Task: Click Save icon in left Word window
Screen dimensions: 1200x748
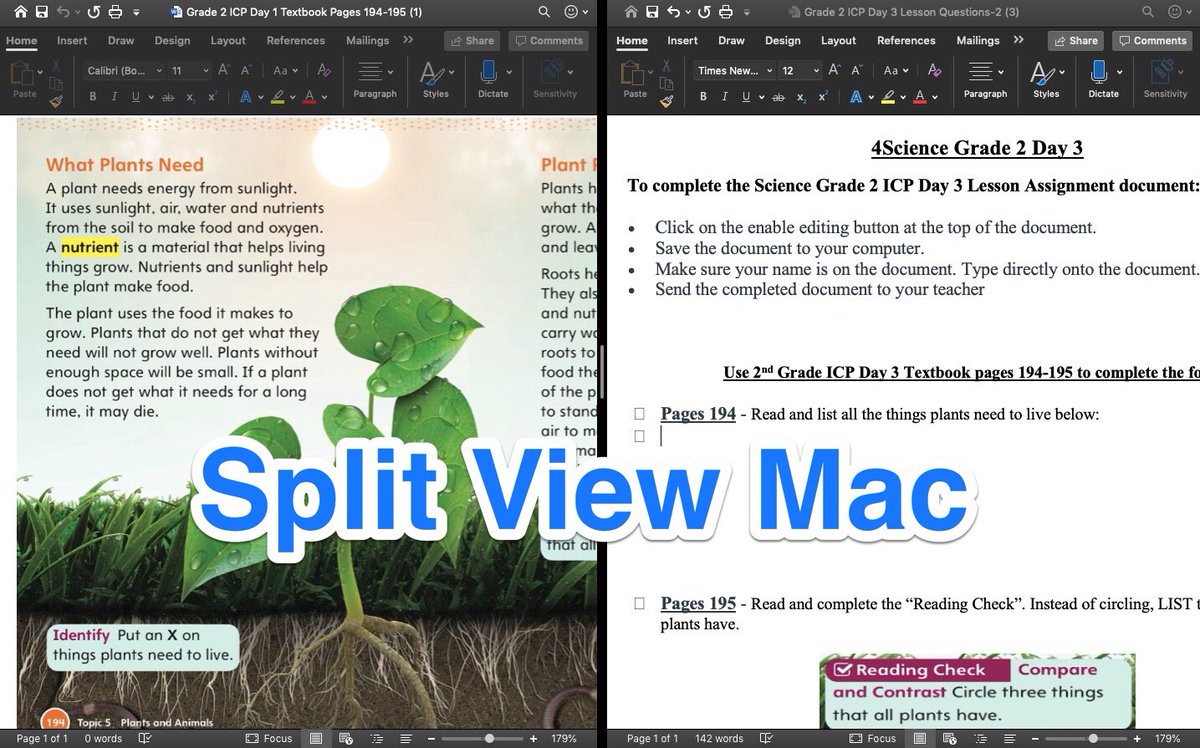Action: pos(41,12)
